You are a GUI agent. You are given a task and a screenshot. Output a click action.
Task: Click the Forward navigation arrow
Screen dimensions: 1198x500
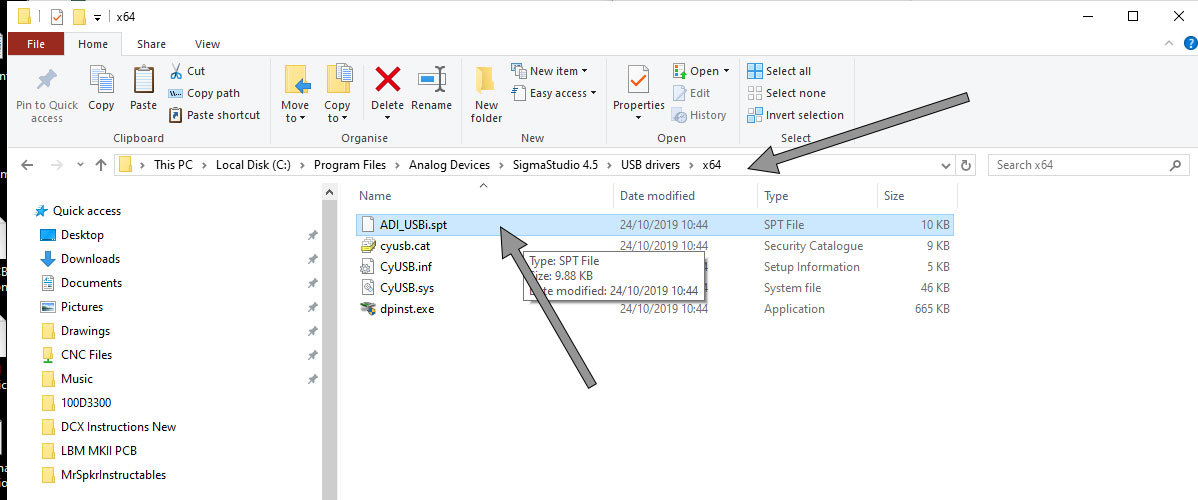[x=56, y=165]
